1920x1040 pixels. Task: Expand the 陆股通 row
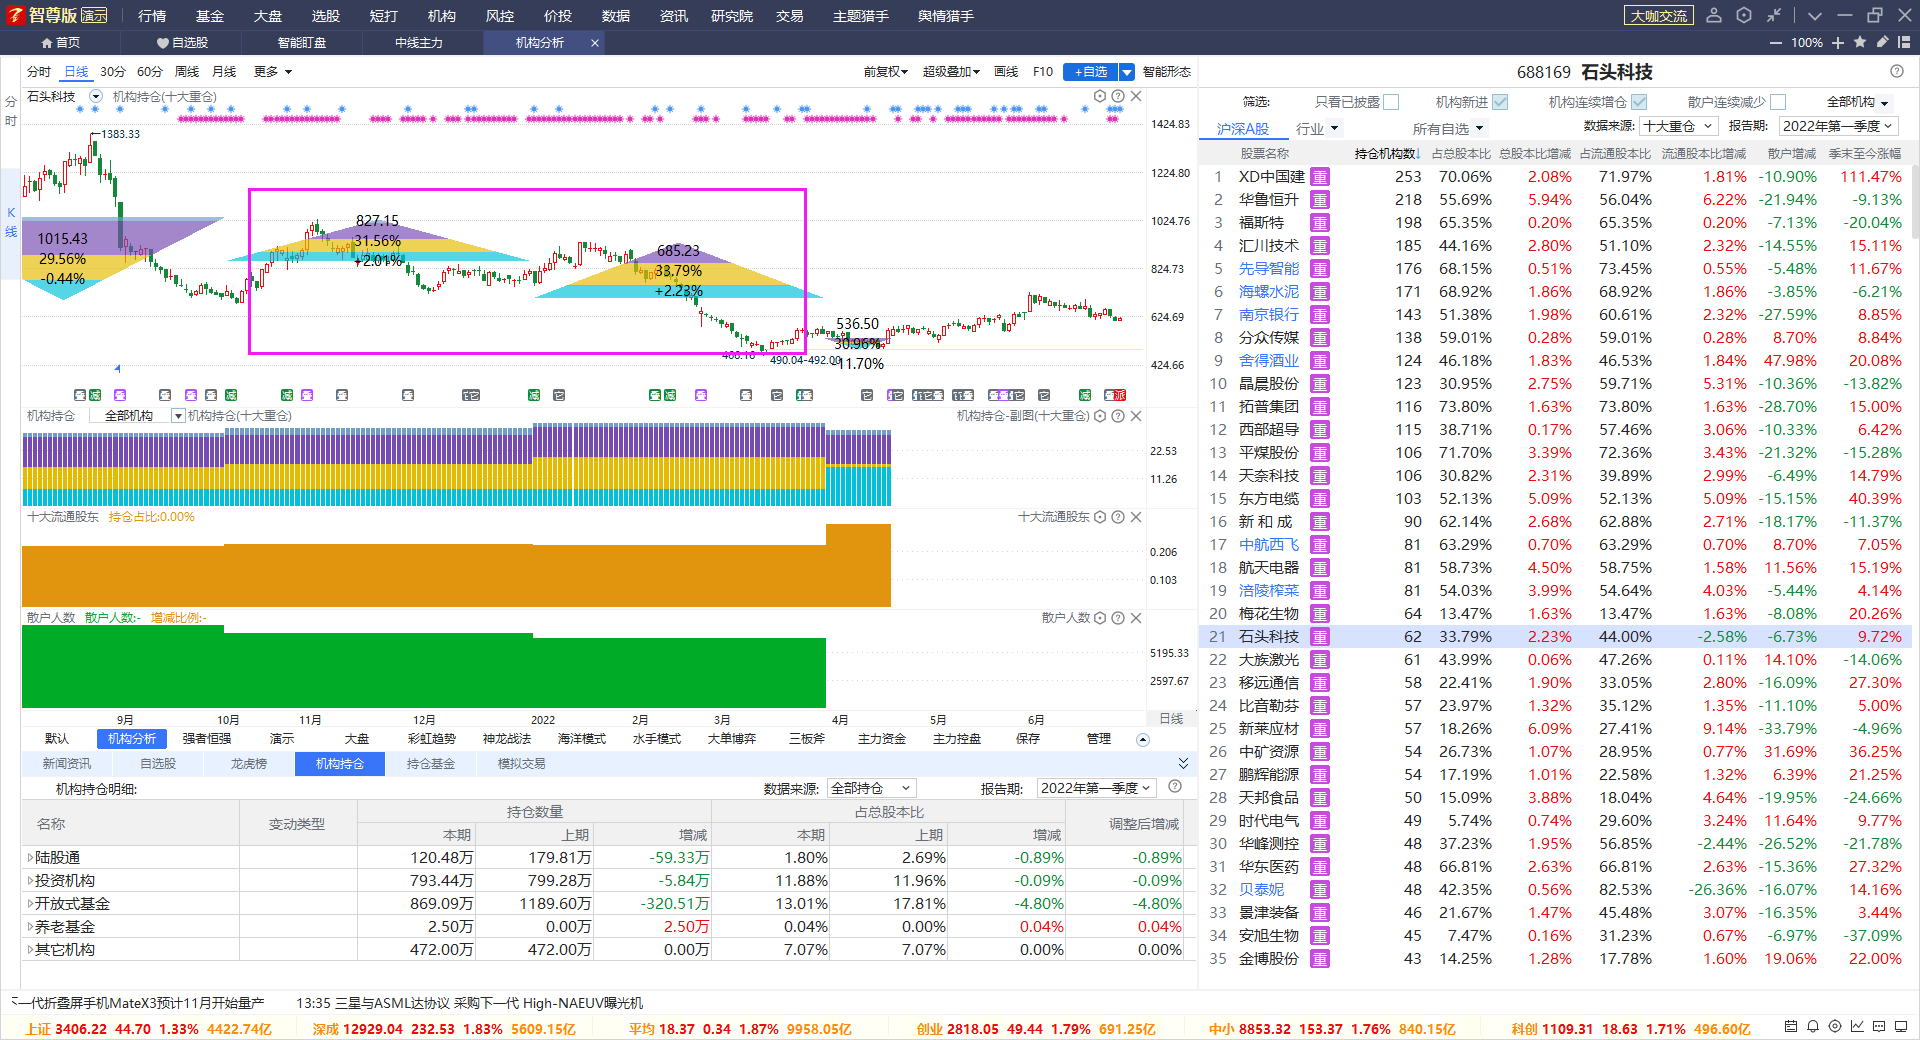point(29,858)
